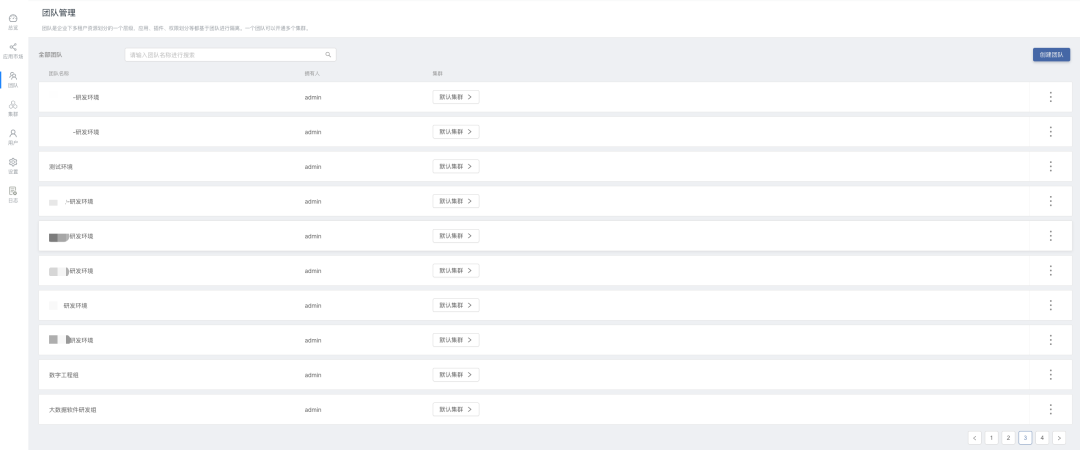Jump to page 4
Screen dimensions: 1080x450
[x=1042, y=438]
